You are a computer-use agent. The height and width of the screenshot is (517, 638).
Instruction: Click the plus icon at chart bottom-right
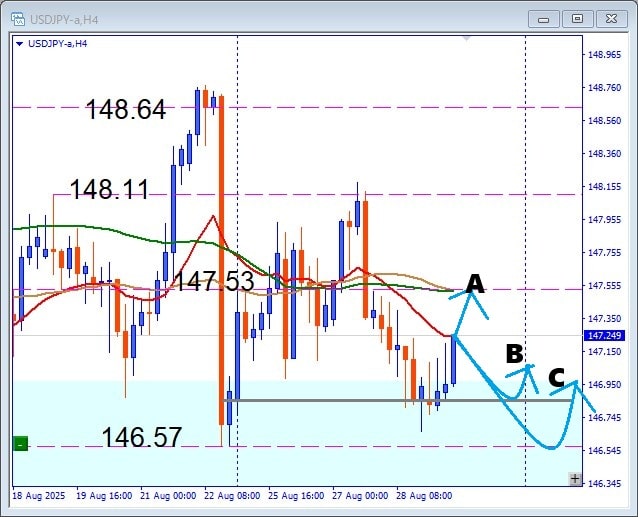(575, 479)
